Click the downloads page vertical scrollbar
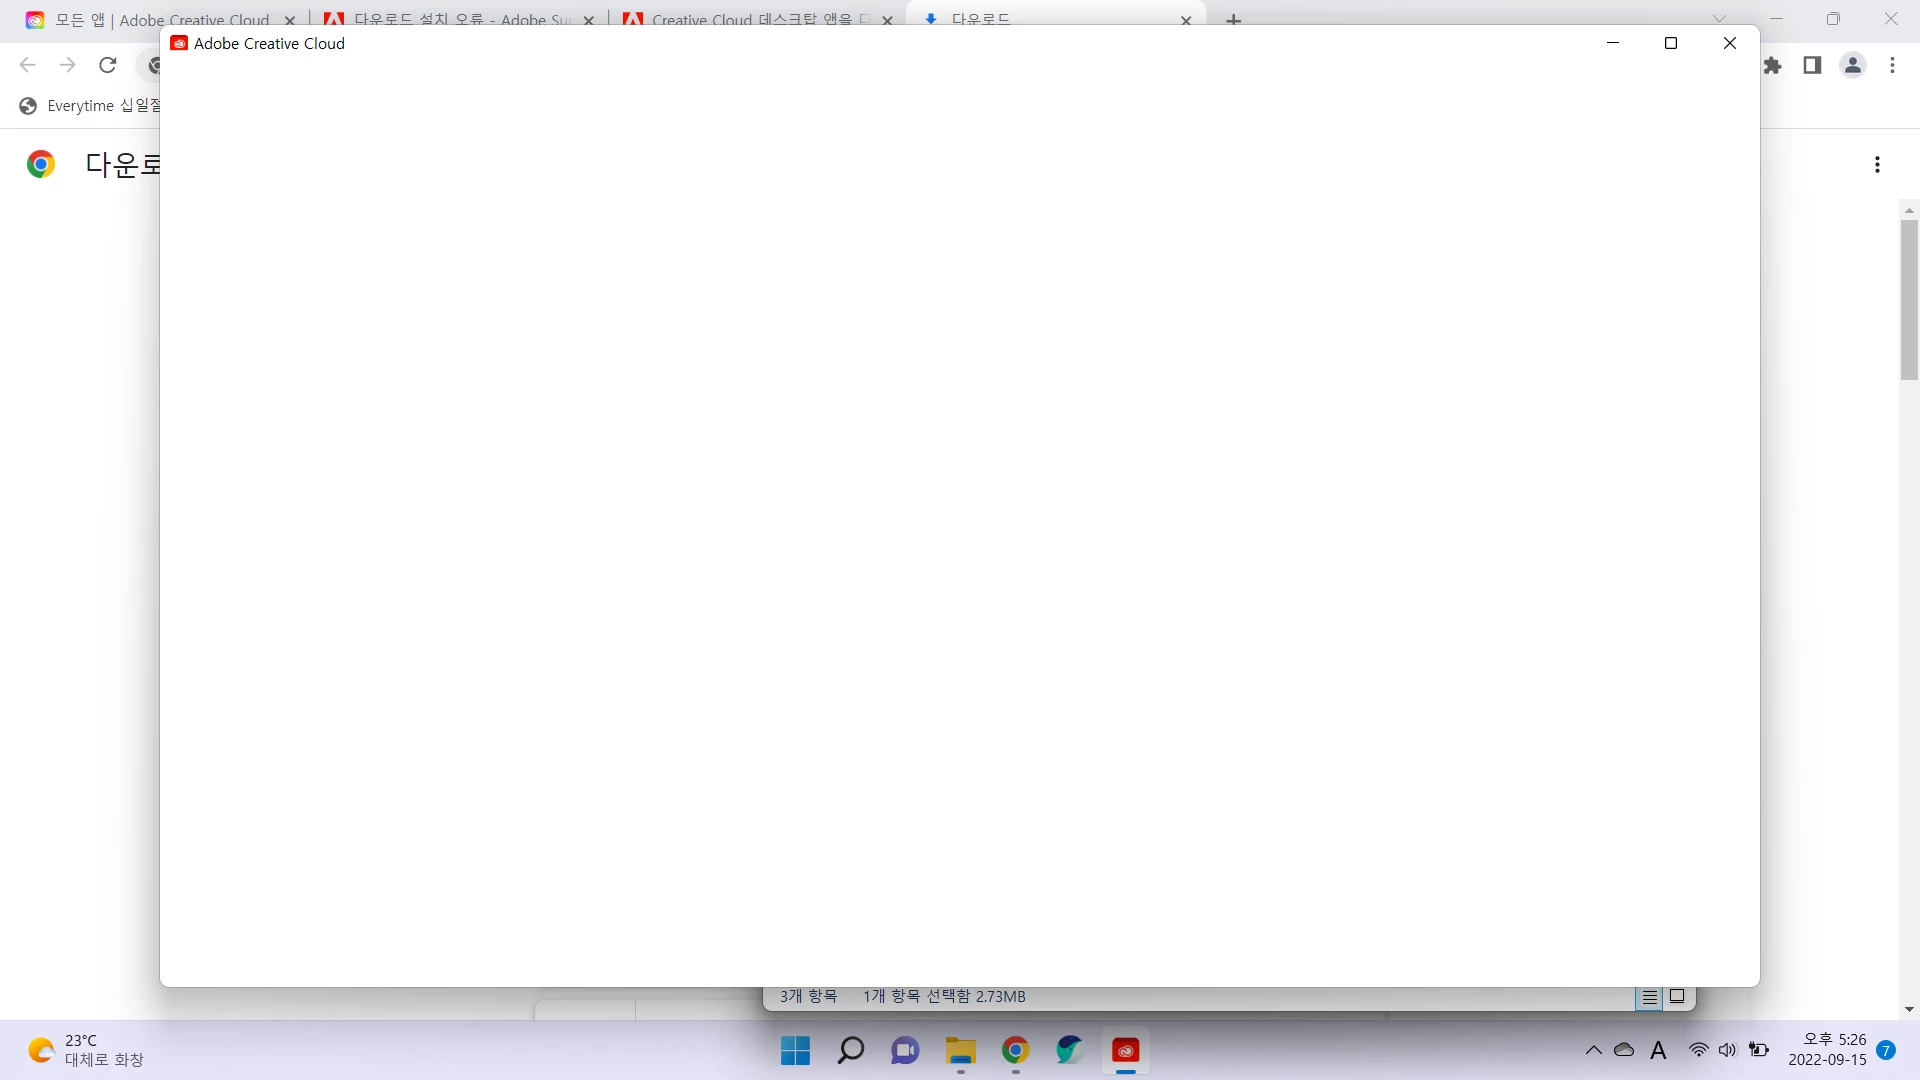This screenshot has width=1920, height=1080. pyautogui.click(x=1909, y=300)
